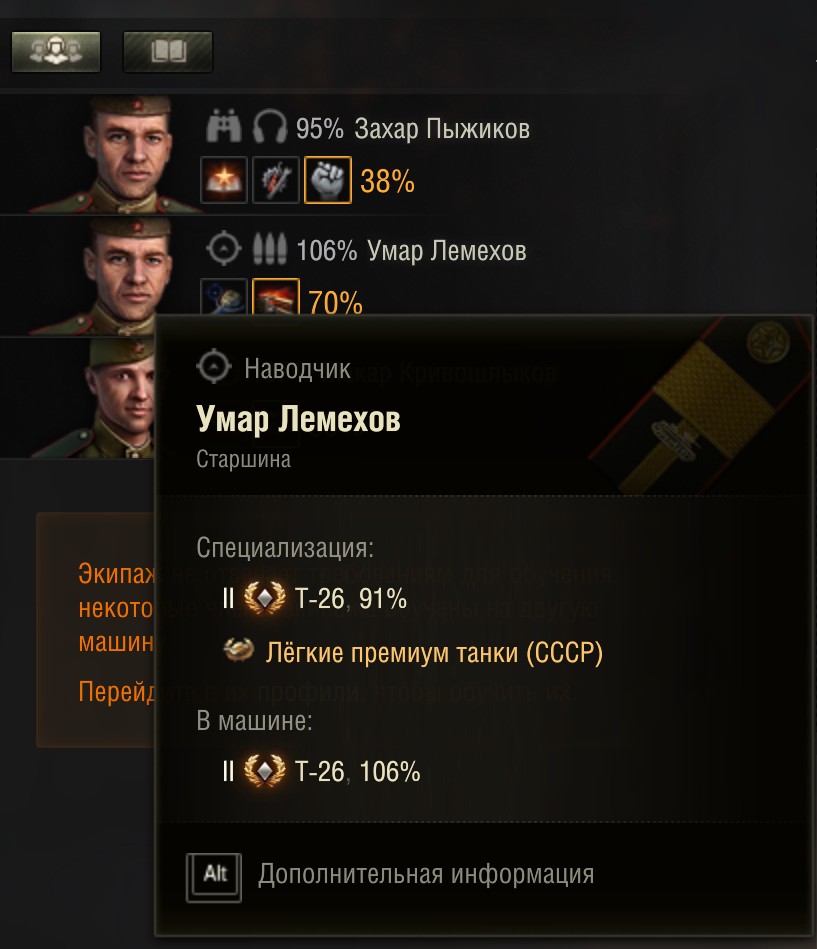Select the third crew member's portrait
The image size is (817, 949).
(x=118, y=398)
